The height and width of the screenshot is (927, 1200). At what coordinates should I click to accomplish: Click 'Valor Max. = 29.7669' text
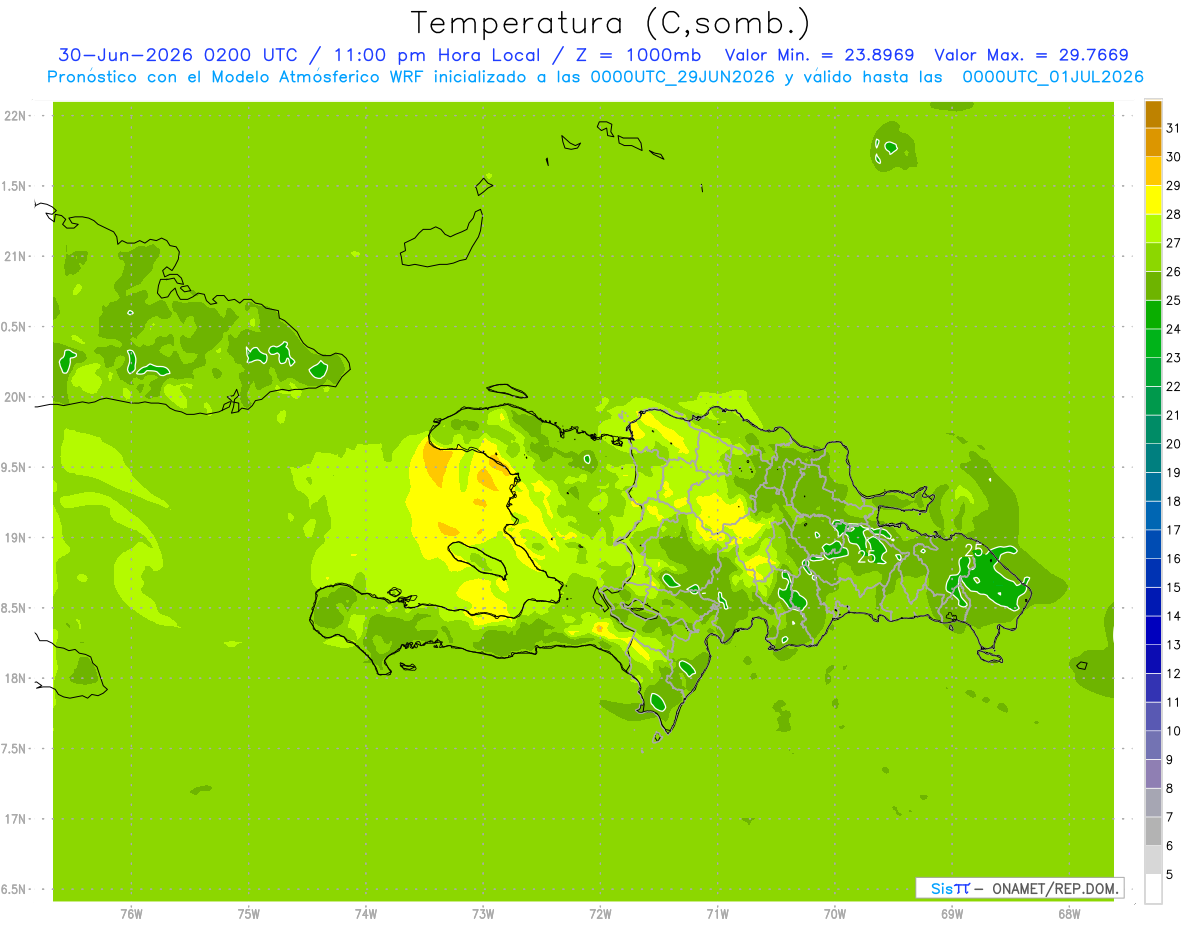pyautogui.click(x=1031, y=55)
